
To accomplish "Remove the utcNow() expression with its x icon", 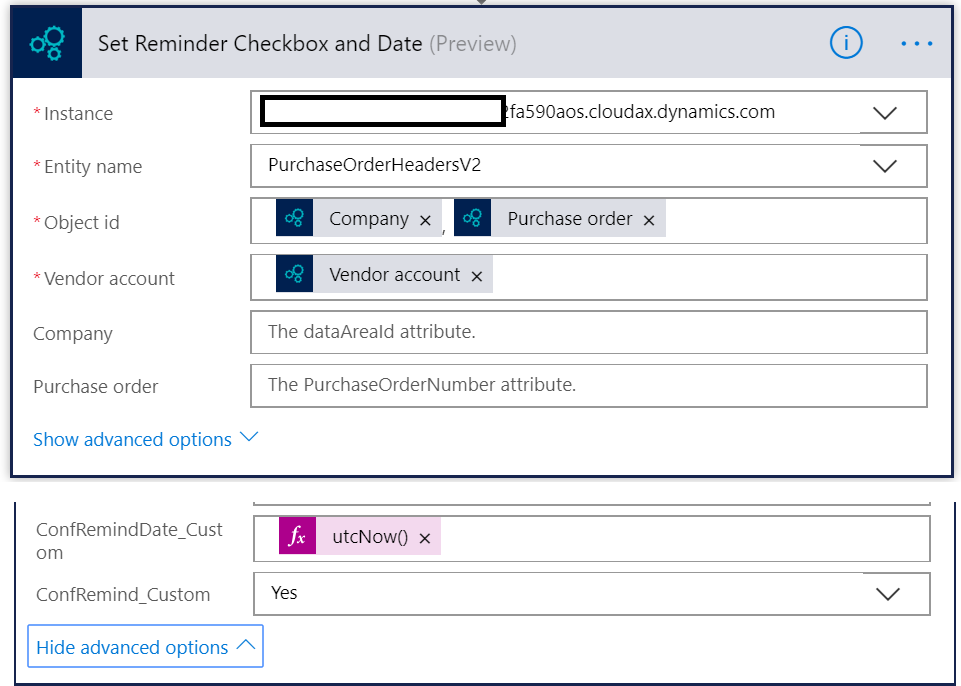I will pos(425,536).
